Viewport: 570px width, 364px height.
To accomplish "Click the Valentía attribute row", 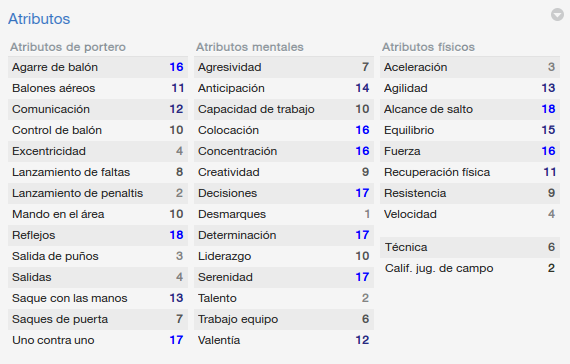I will [x=284, y=340].
